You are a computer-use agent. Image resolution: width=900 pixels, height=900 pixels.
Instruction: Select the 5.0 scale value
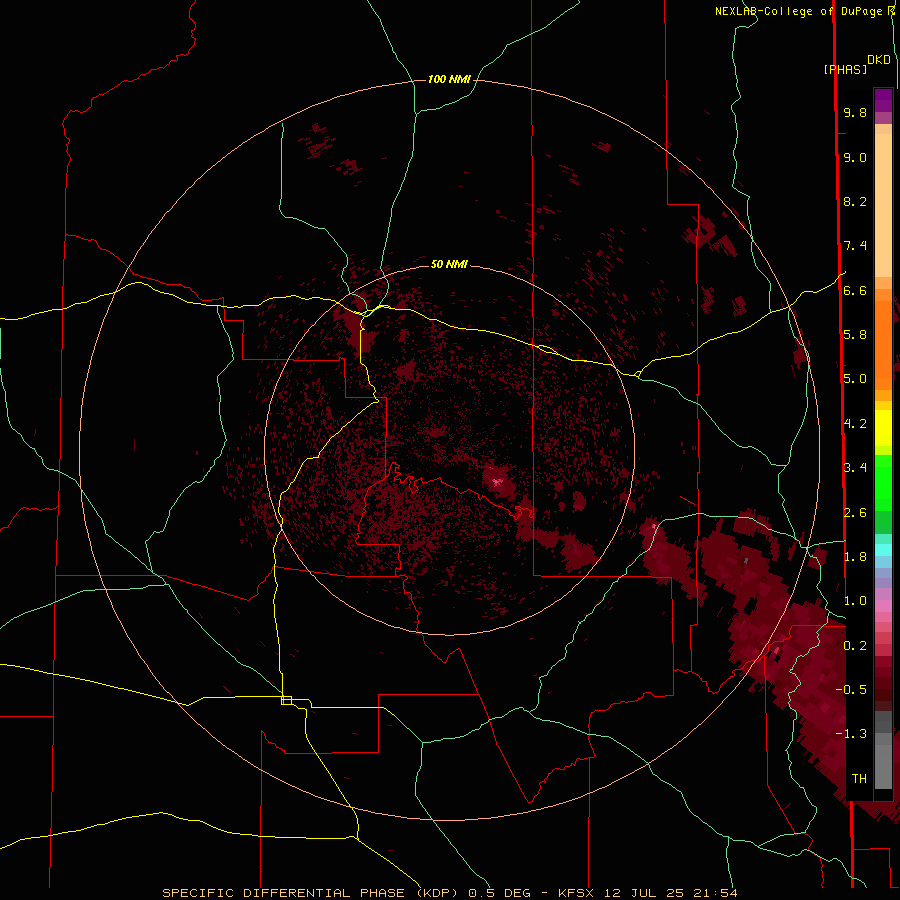coord(855,379)
